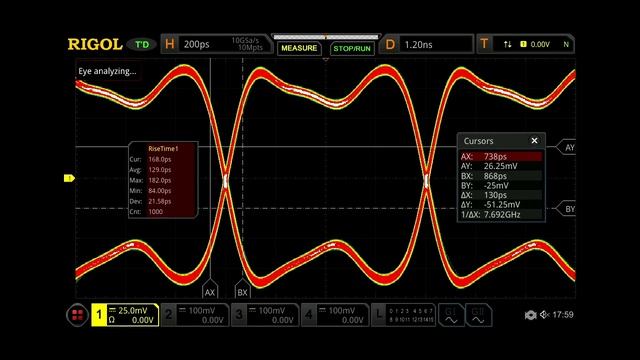Click the Avg: 129.0ps value

160,170
